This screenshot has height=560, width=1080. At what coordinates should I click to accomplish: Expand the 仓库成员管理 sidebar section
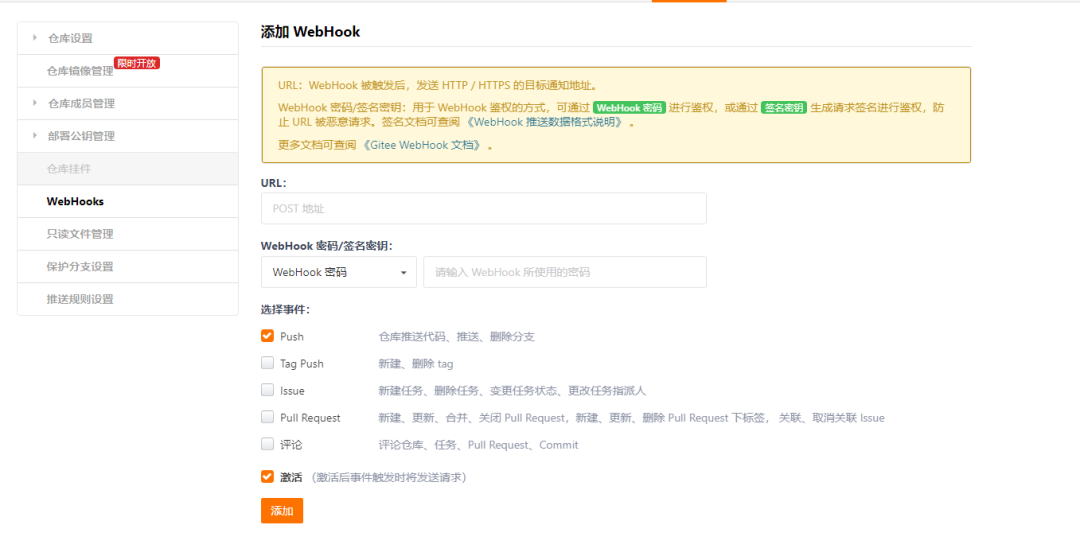[x=127, y=103]
